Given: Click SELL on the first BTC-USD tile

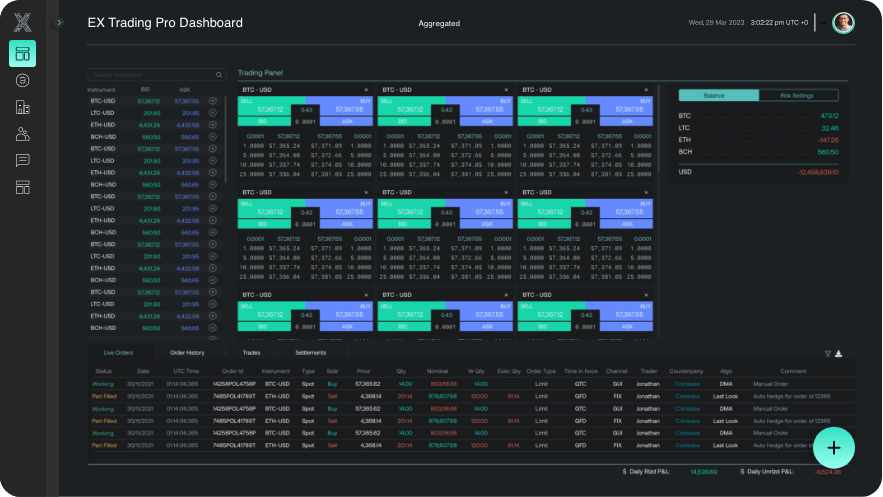Looking at the screenshot, I should 270,107.
